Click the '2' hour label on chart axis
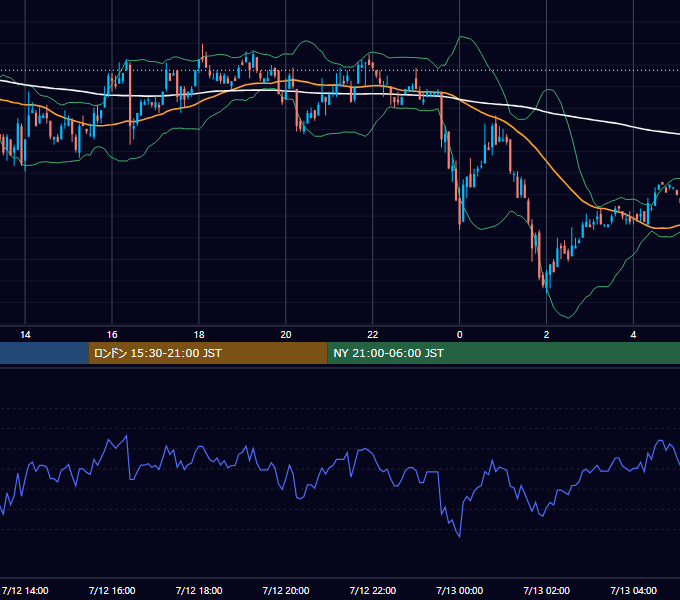 pos(546,335)
